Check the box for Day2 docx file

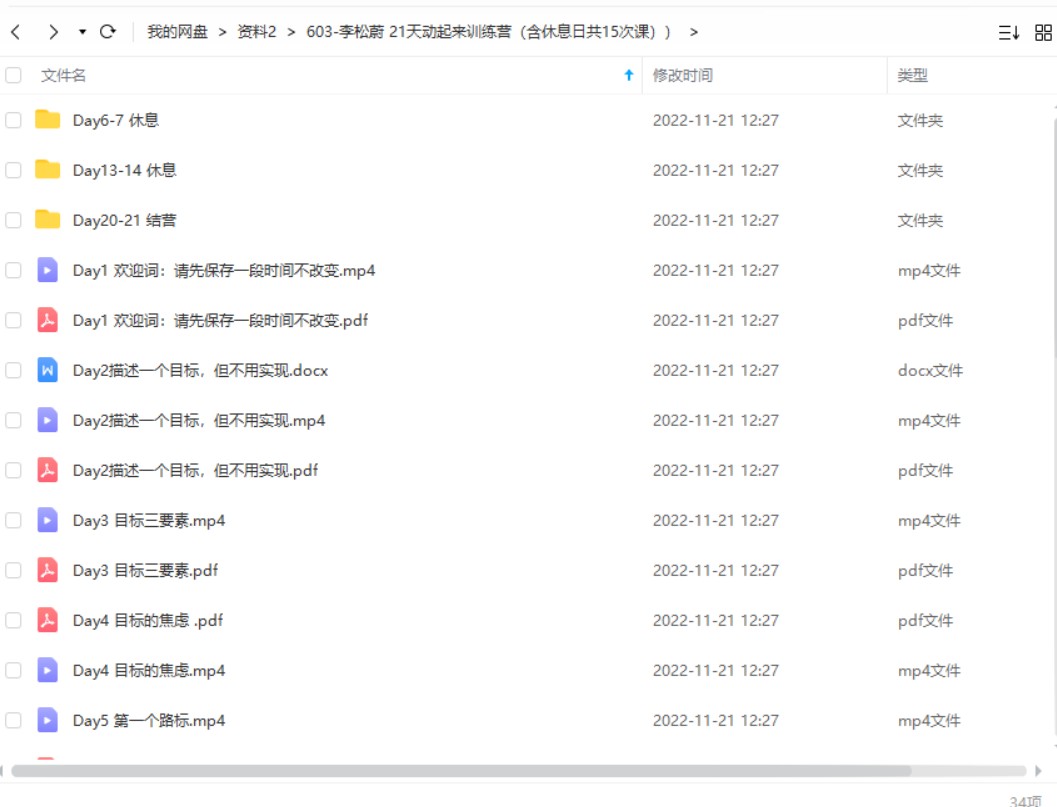click(13, 370)
